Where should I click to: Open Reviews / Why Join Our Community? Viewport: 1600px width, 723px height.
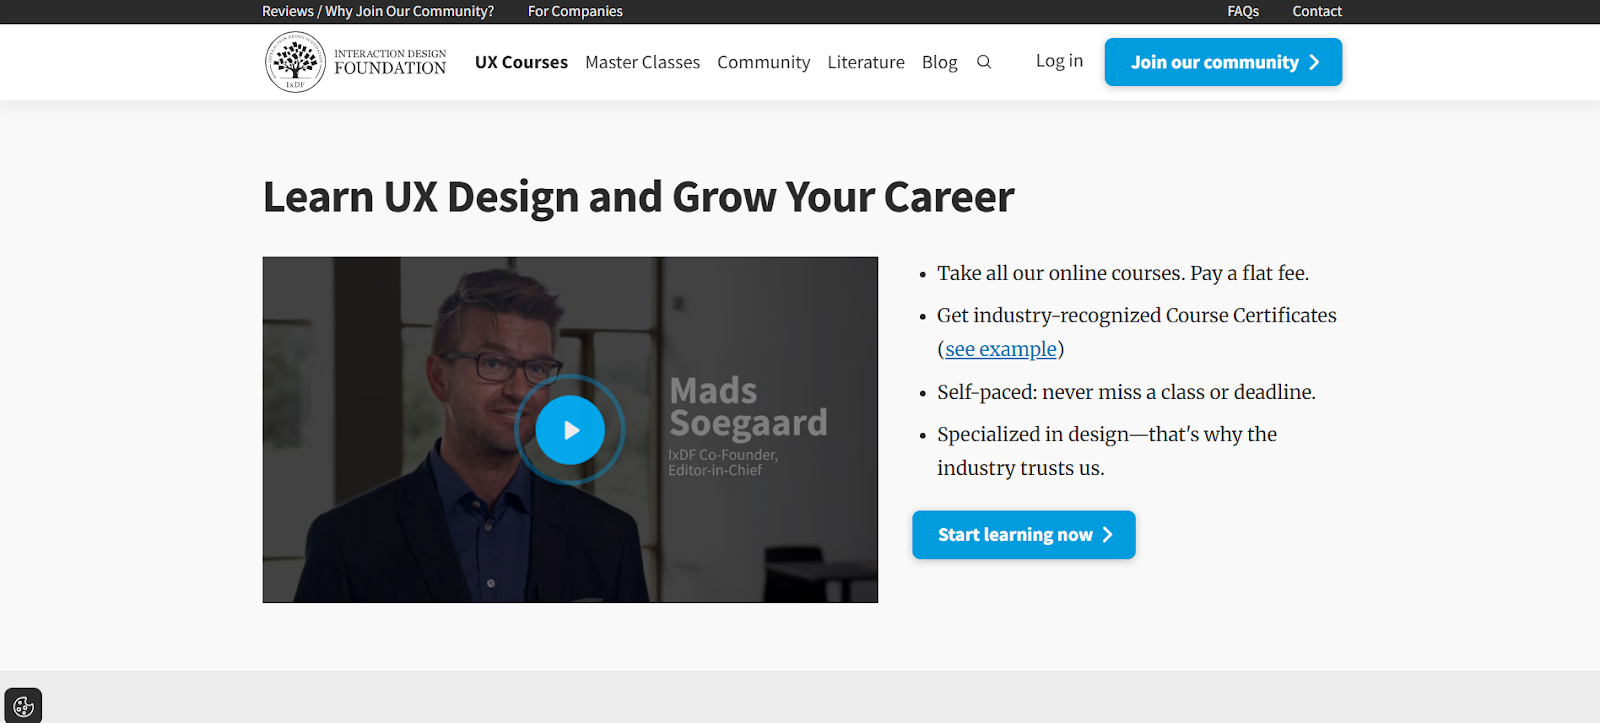pyautogui.click(x=378, y=11)
